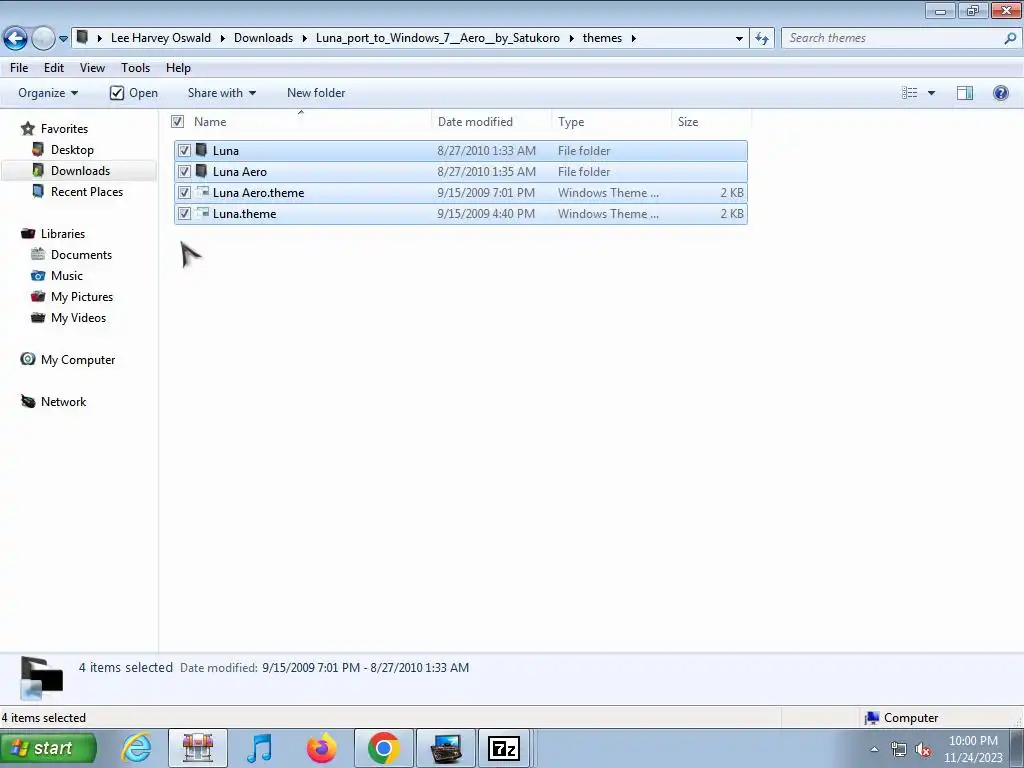Image resolution: width=1024 pixels, height=768 pixels.
Task: Uncheck the Luna Aero.theme checkbox
Action: tap(184, 193)
